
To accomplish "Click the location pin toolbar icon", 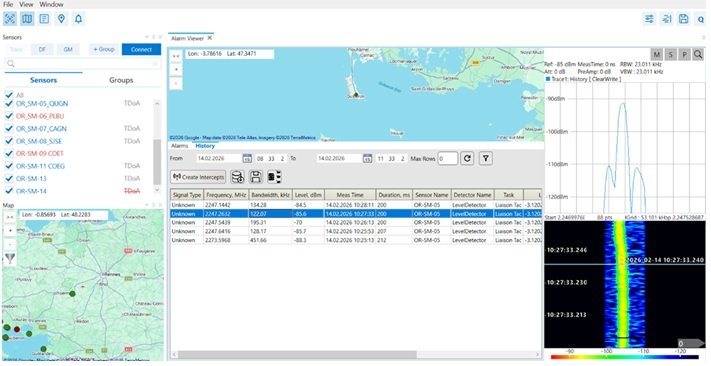I will pos(61,19).
